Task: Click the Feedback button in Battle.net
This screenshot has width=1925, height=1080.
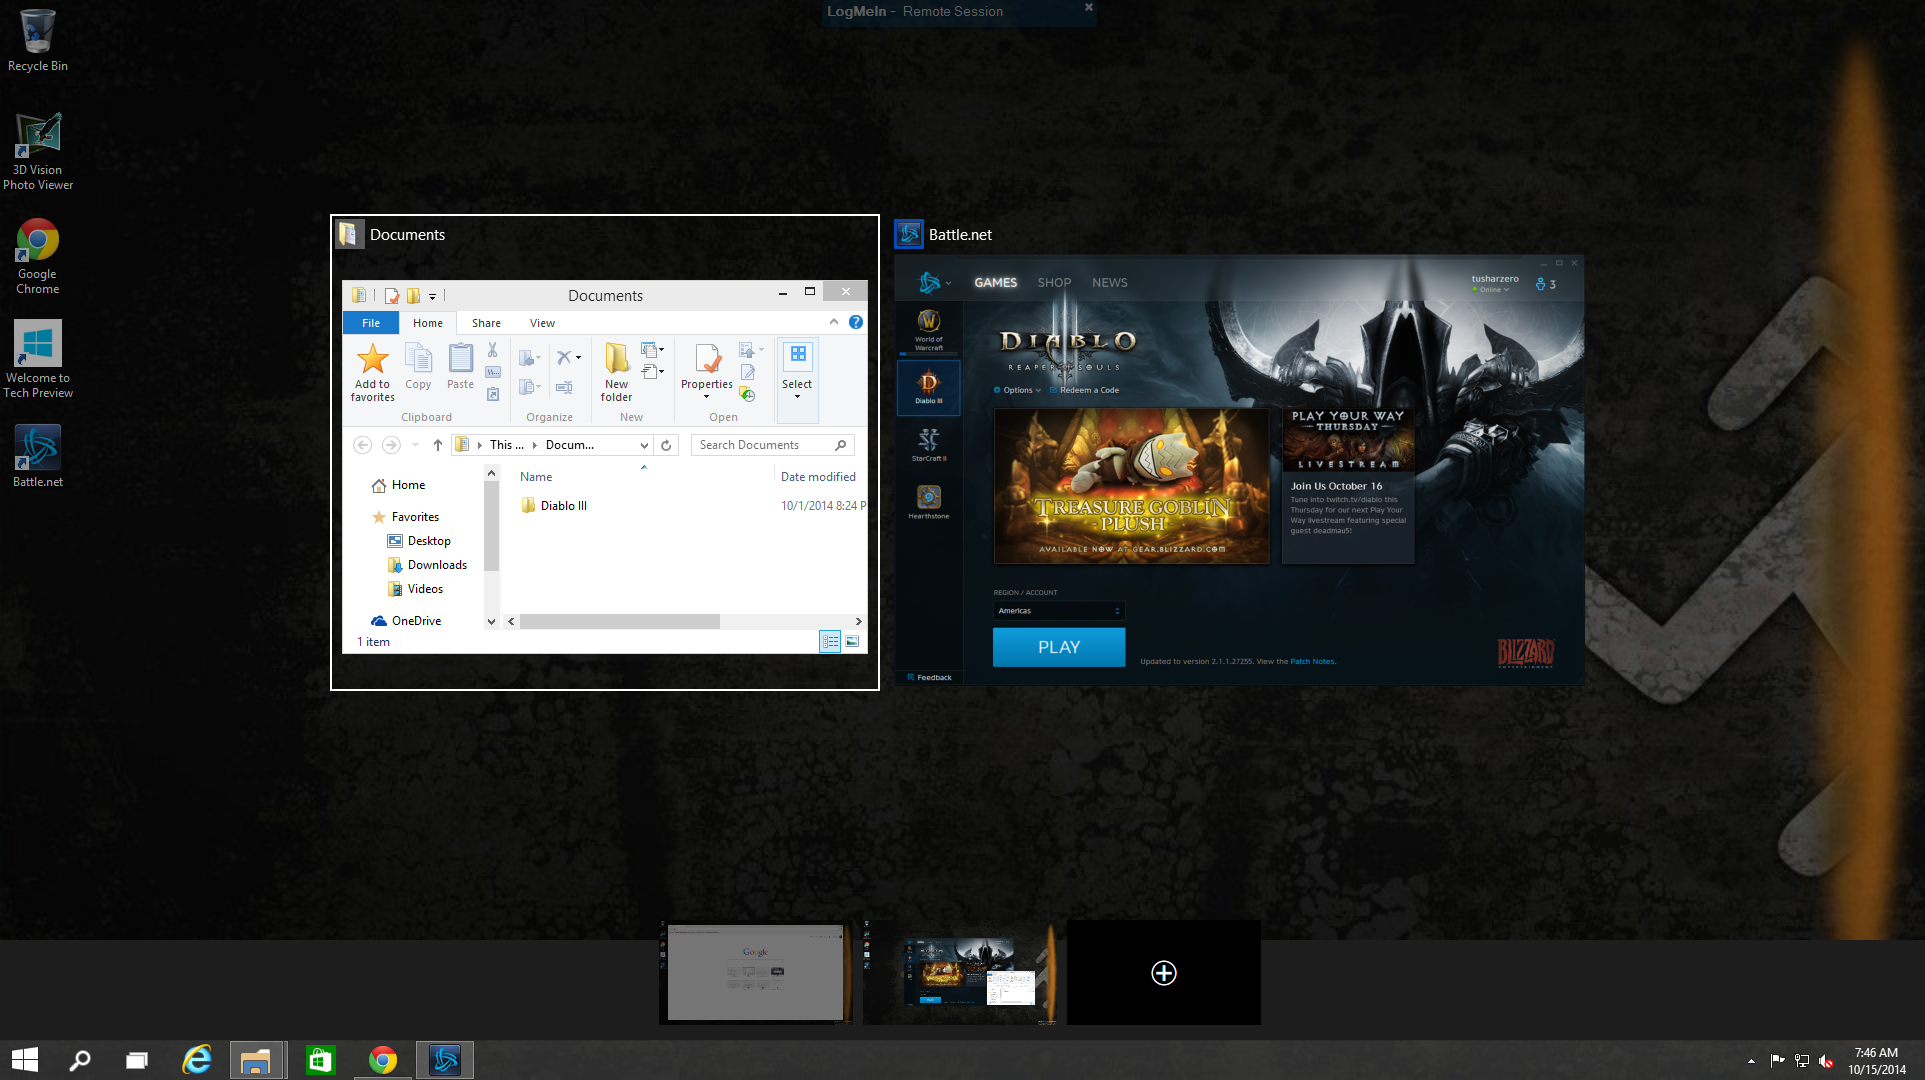Action: tap(929, 677)
